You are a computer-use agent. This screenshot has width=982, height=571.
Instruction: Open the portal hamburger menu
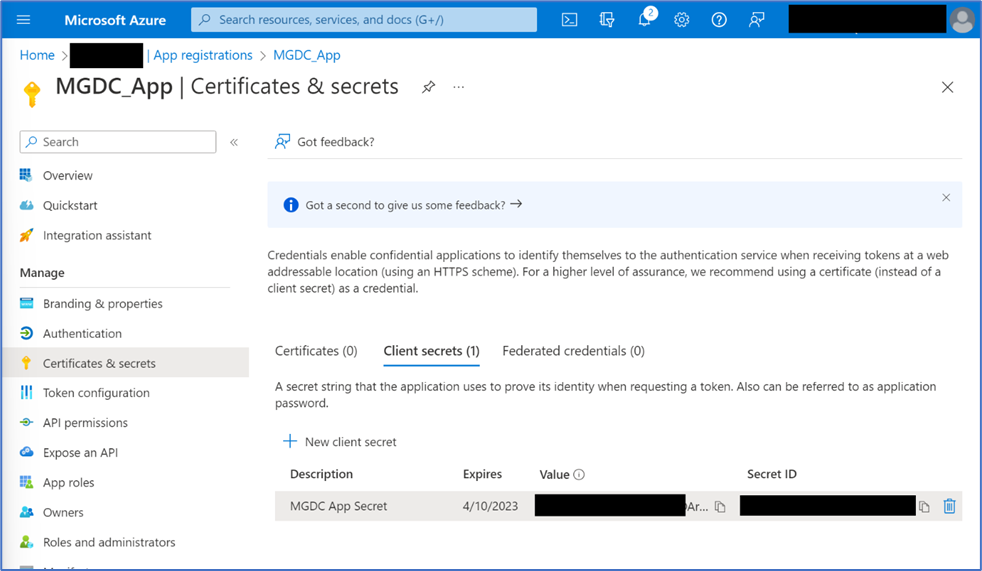[x=24, y=20]
